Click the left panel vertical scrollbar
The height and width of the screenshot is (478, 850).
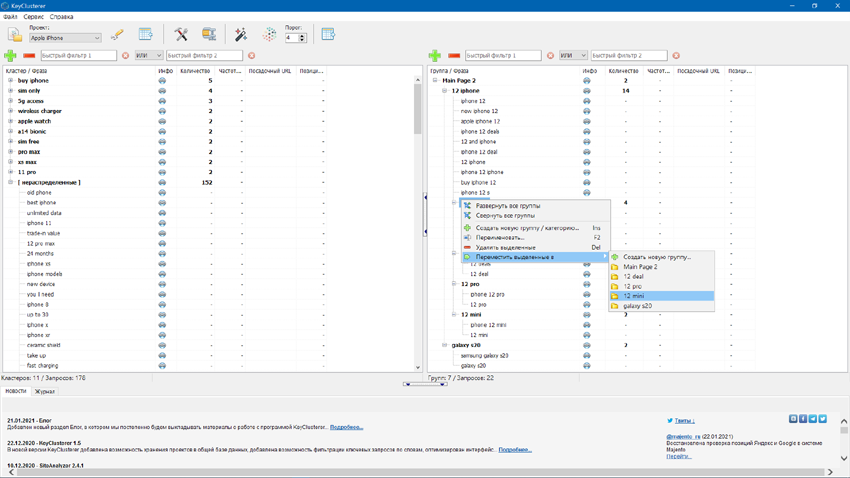[x=417, y=222]
